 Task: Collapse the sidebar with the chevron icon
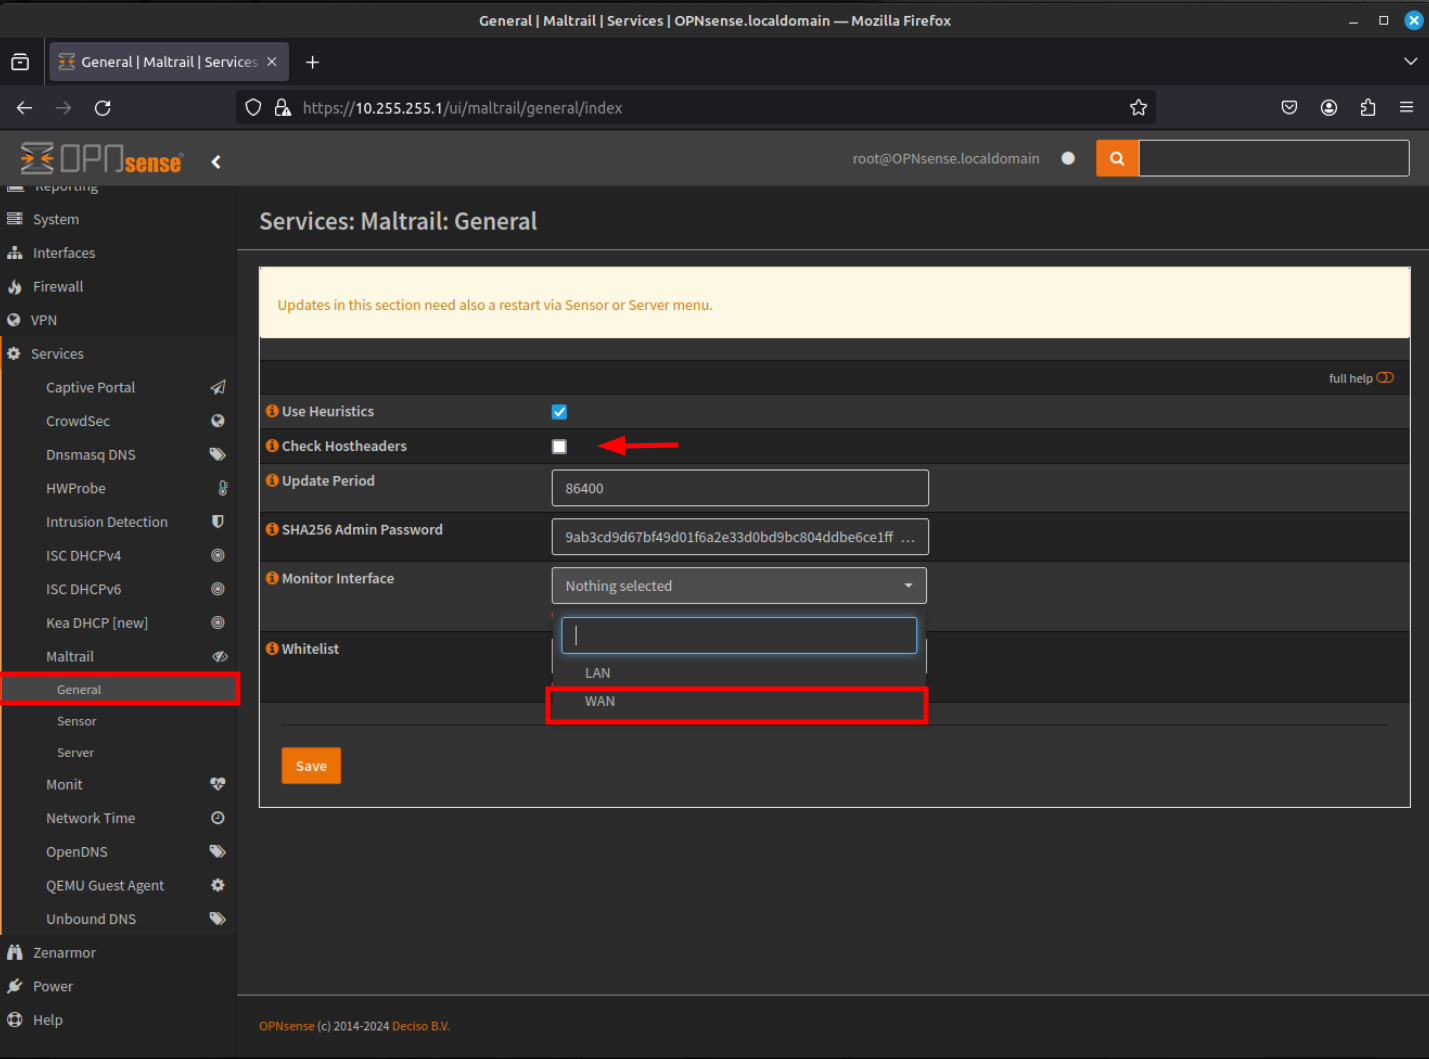[x=216, y=161]
